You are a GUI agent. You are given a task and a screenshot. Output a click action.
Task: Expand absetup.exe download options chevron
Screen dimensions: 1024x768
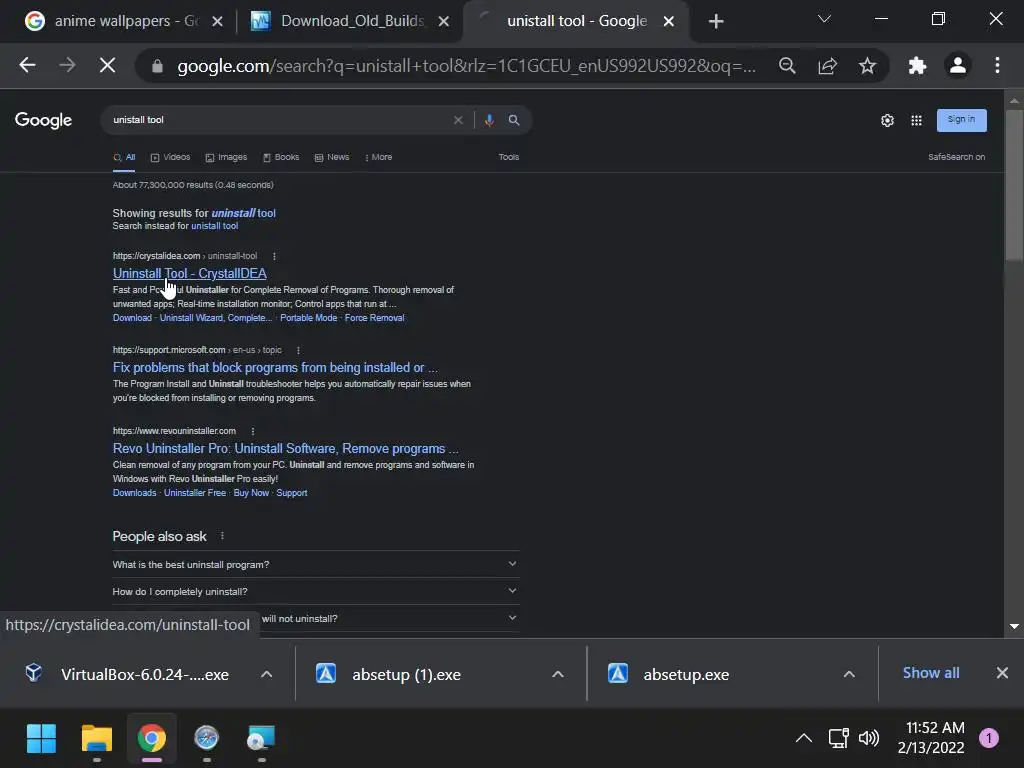[849, 674]
